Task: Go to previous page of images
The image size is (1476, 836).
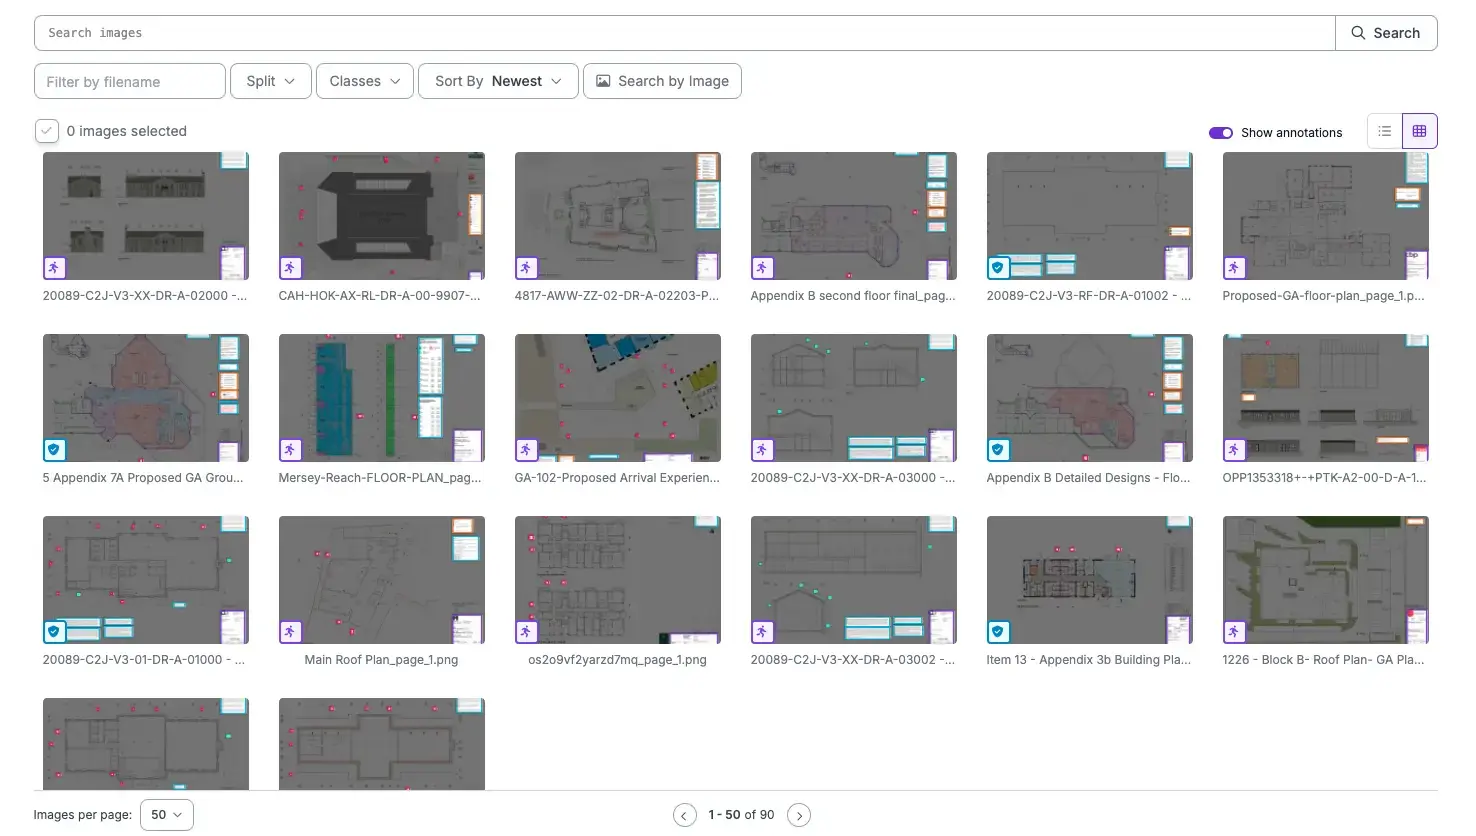Action: [x=684, y=815]
